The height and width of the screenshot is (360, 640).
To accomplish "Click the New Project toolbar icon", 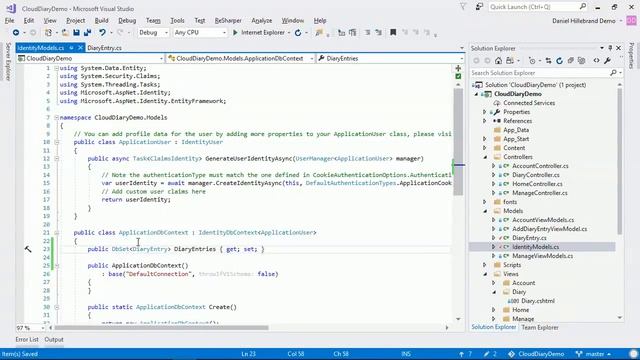I will pyautogui.click(x=48, y=33).
